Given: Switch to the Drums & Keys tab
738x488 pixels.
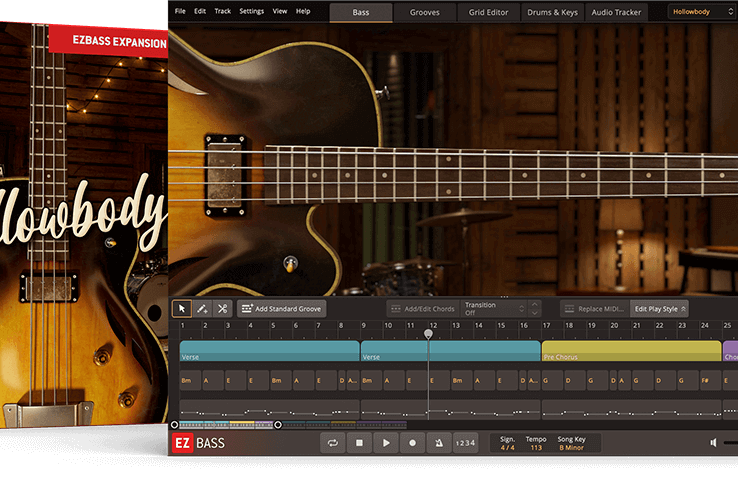Looking at the screenshot, I should (x=553, y=13).
